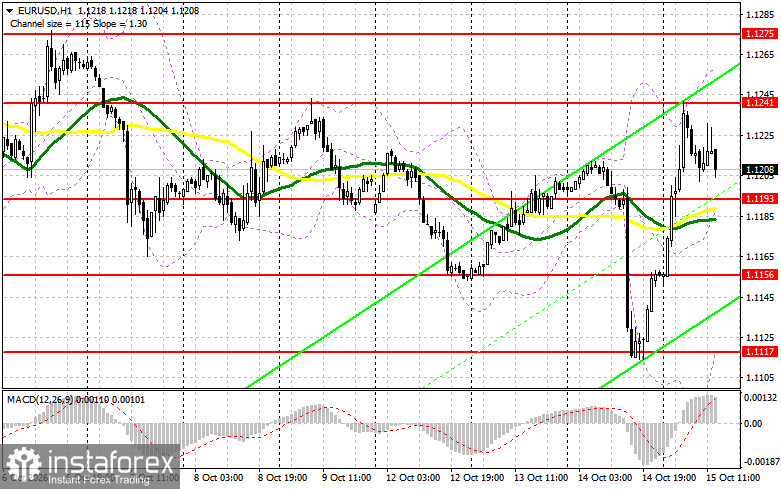
Task: Click the 1.1125 price axis value
Action: (x=760, y=338)
